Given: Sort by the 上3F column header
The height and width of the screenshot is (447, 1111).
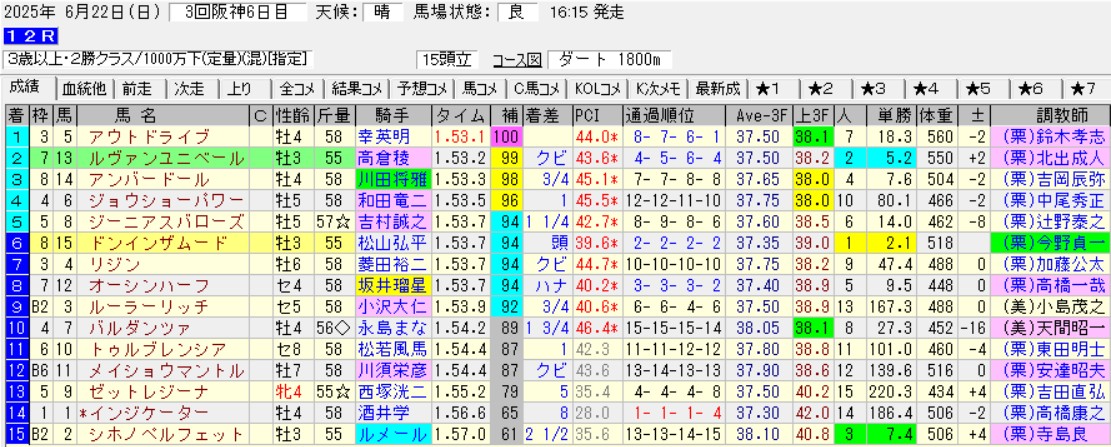Looking at the screenshot, I should click(812, 113).
